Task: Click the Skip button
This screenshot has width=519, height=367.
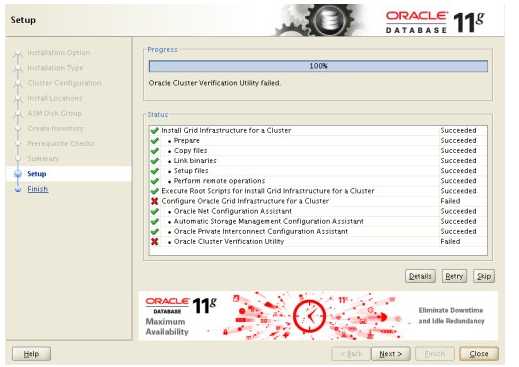Action: coord(484,276)
